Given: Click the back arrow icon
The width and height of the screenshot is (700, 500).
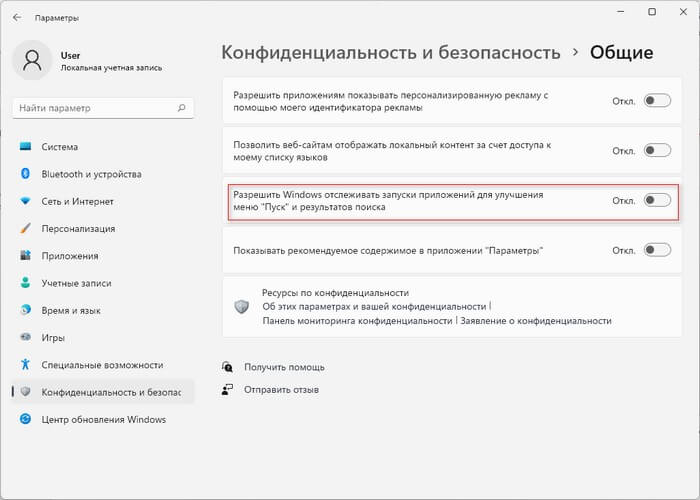Looking at the screenshot, I should [17, 18].
